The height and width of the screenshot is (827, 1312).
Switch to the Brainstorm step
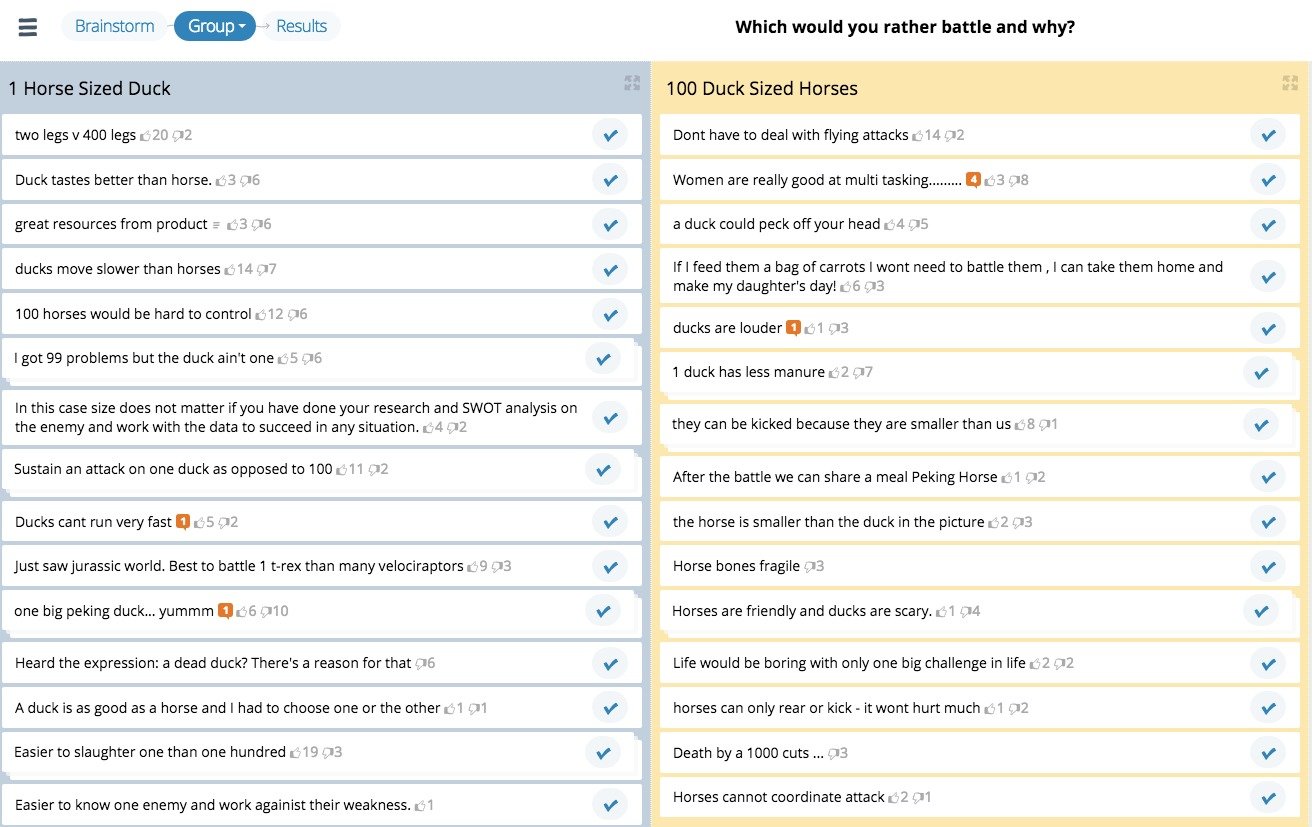click(x=115, y=26)
